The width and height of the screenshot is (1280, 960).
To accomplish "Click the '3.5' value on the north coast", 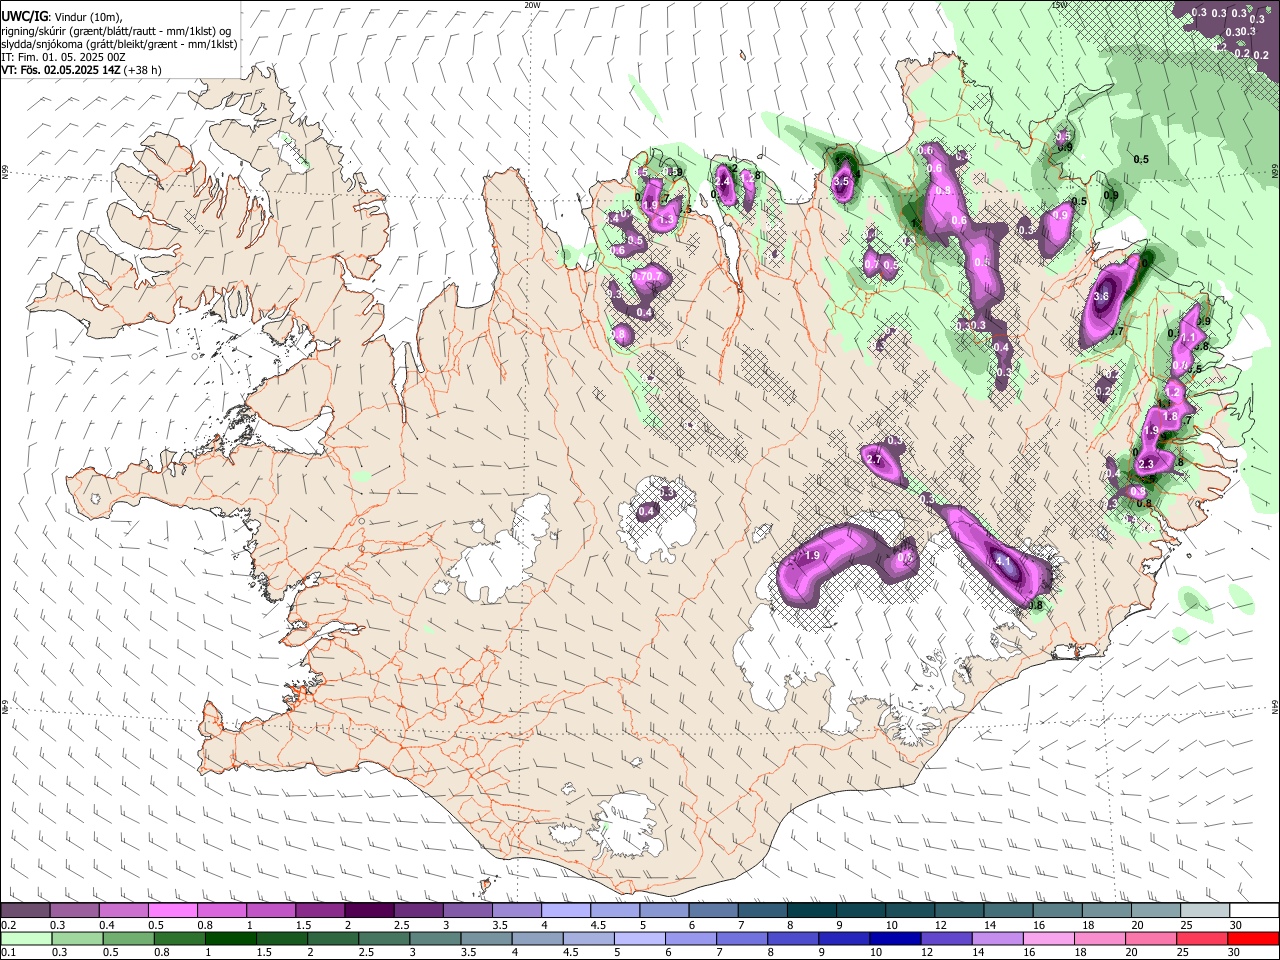I will (x=841, y=182).
